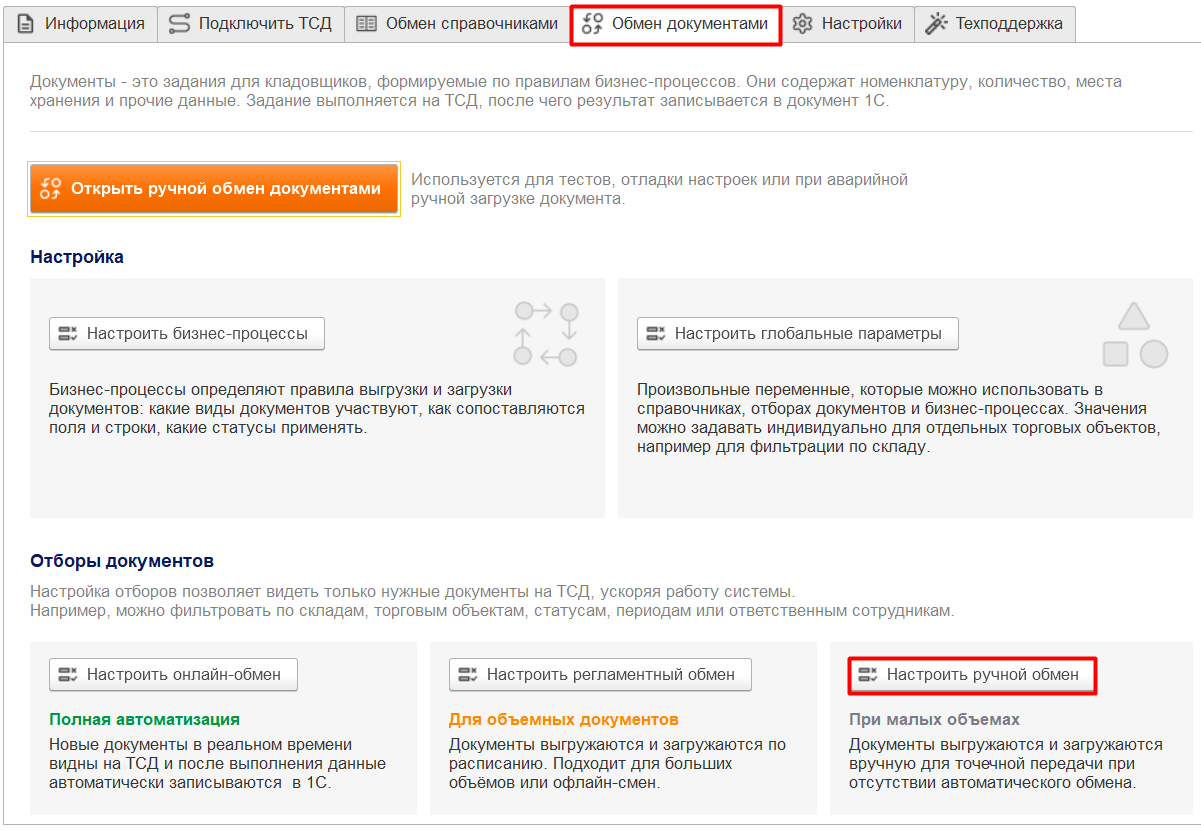Viewport: 1201px width, 831px height.
Task: Click settings icon on Настроить ручной обмен button
Action: (868, 675)
